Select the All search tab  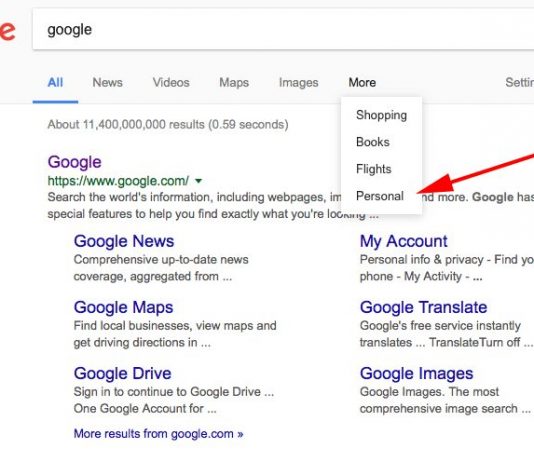click(55, 82)
